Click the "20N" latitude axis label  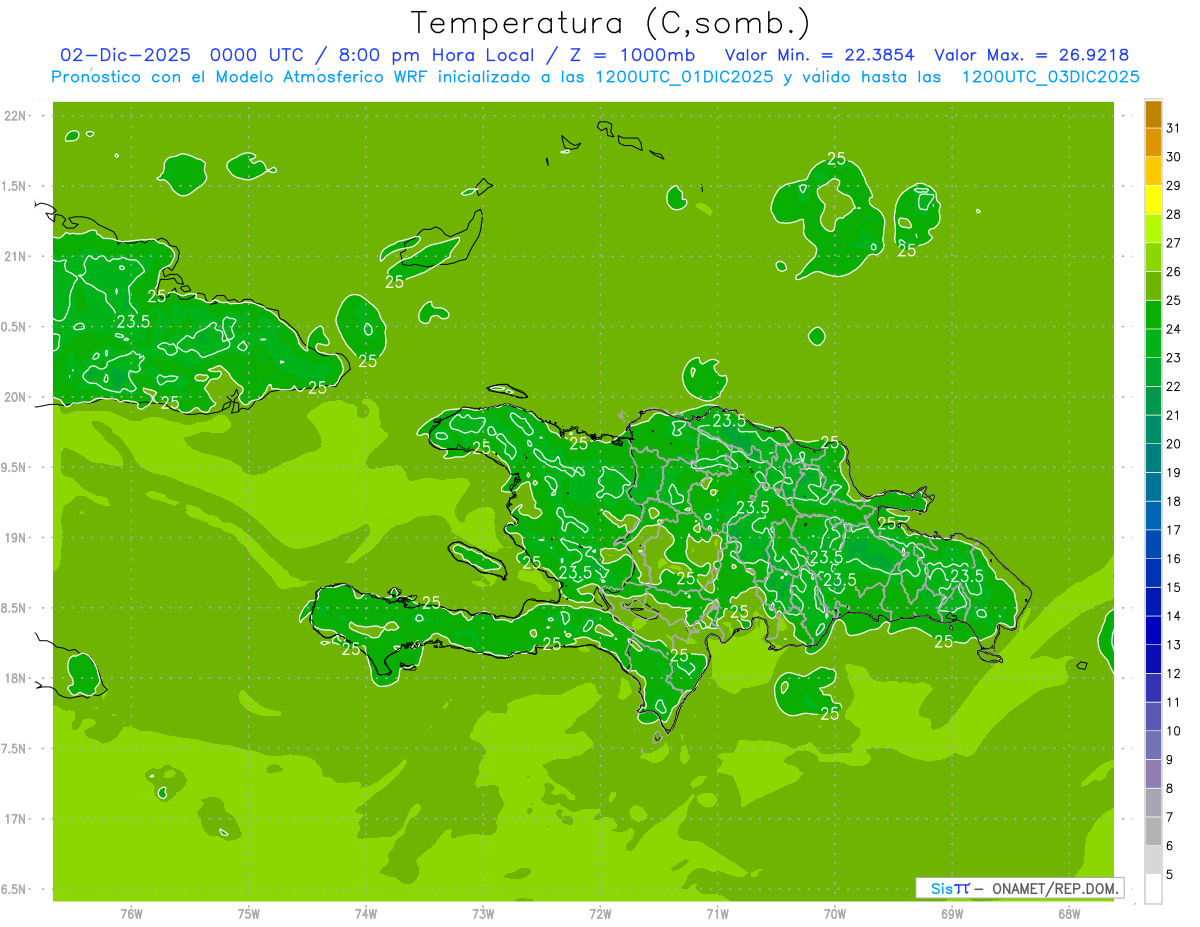tap(17, 397)
